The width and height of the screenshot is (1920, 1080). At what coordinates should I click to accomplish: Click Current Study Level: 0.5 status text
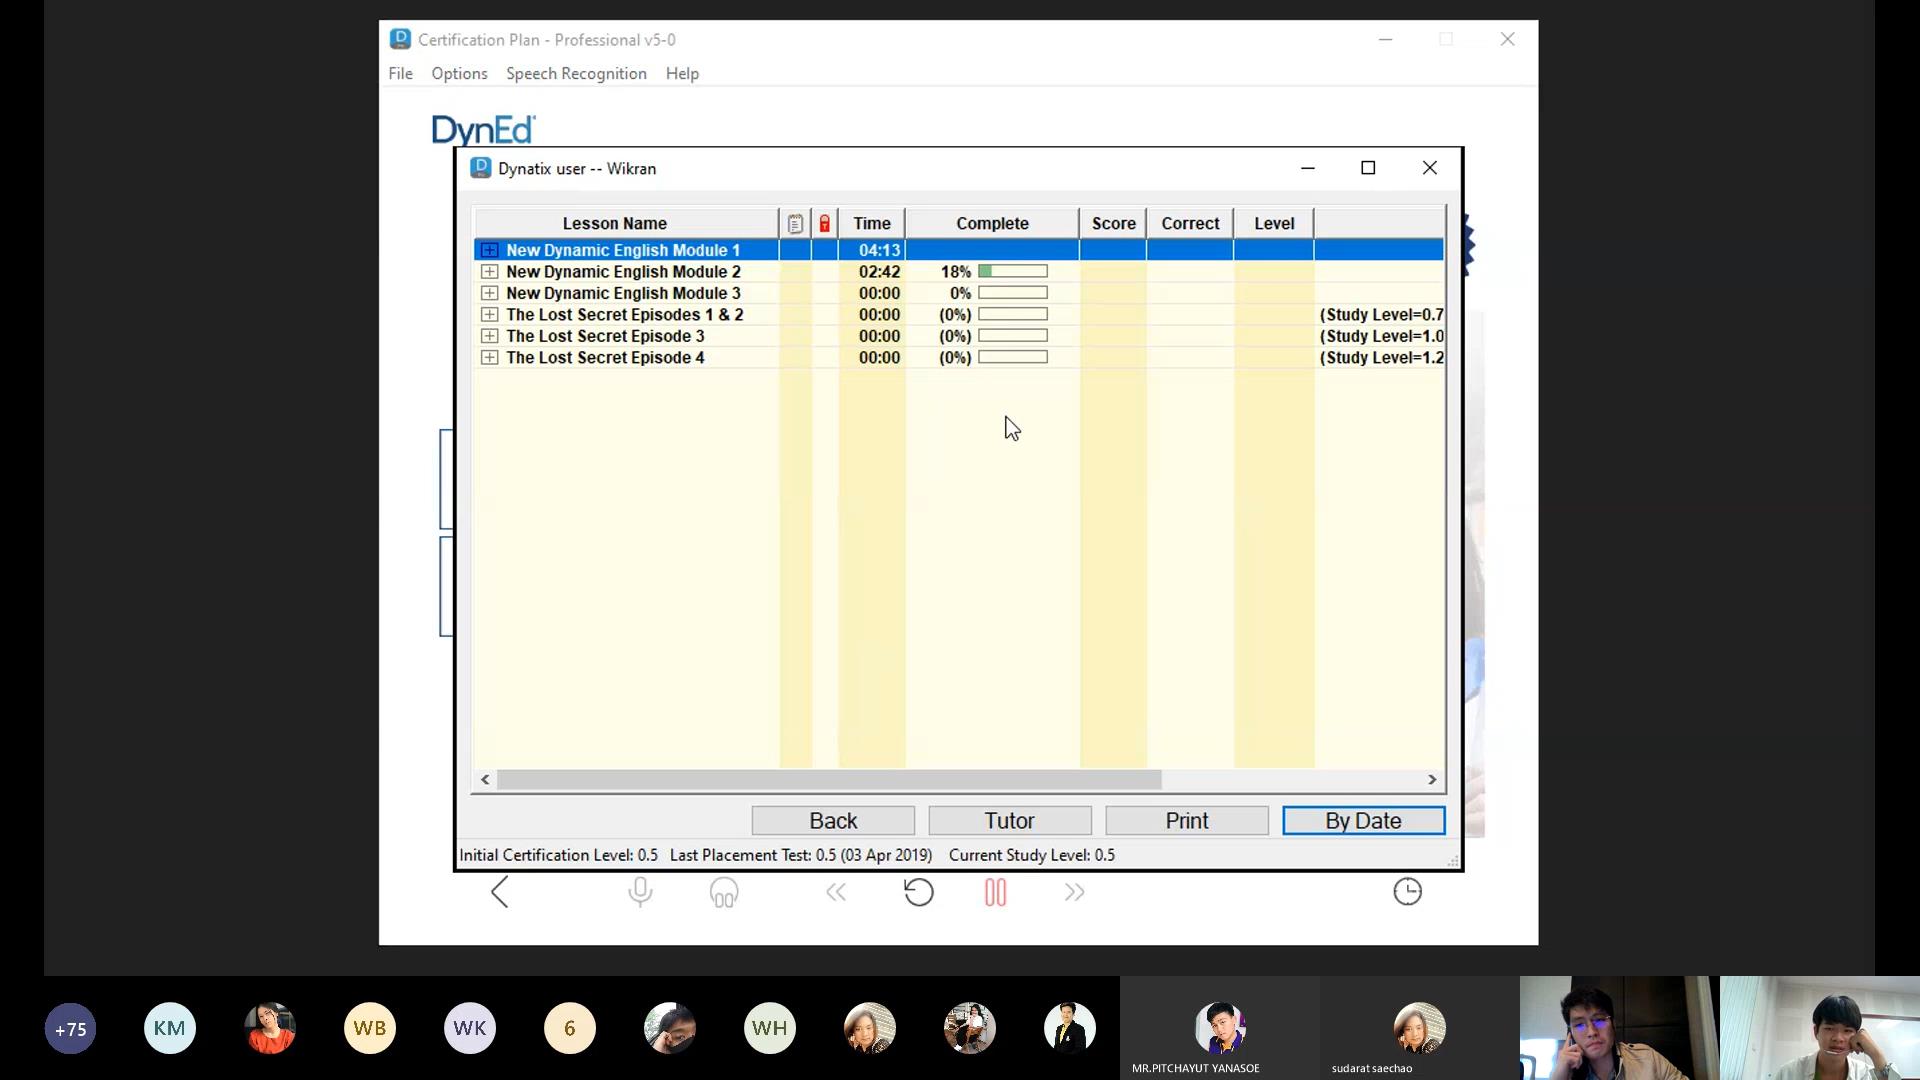pos(1032,855)
